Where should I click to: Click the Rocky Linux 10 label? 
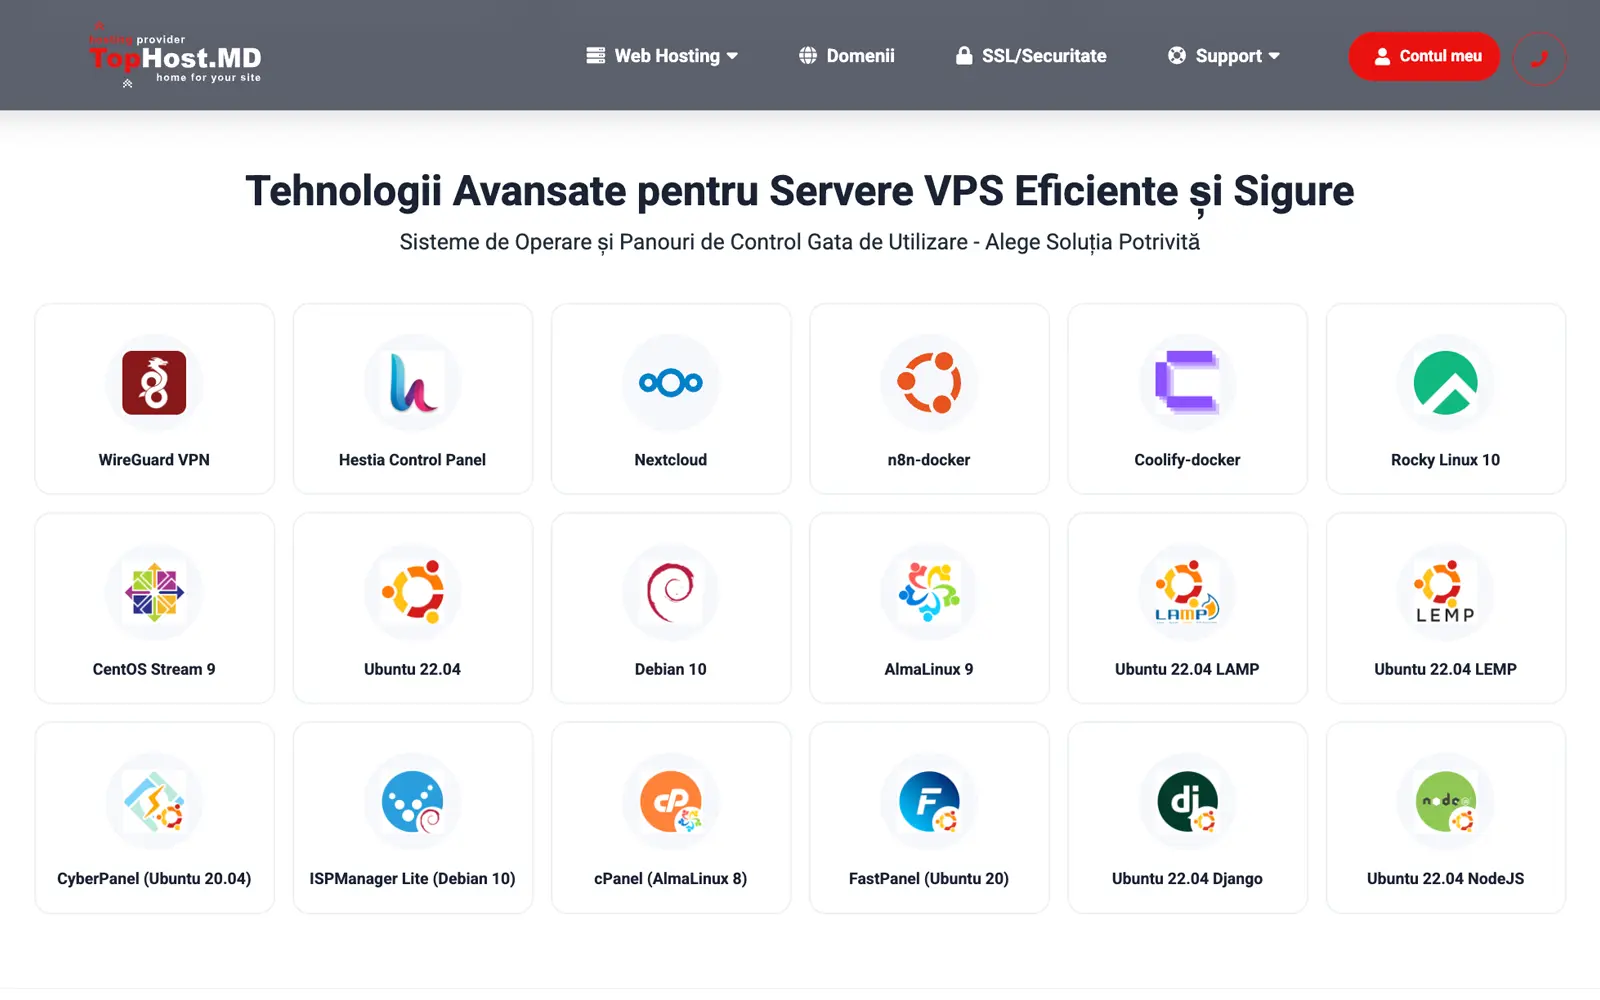pos(1446,460)
